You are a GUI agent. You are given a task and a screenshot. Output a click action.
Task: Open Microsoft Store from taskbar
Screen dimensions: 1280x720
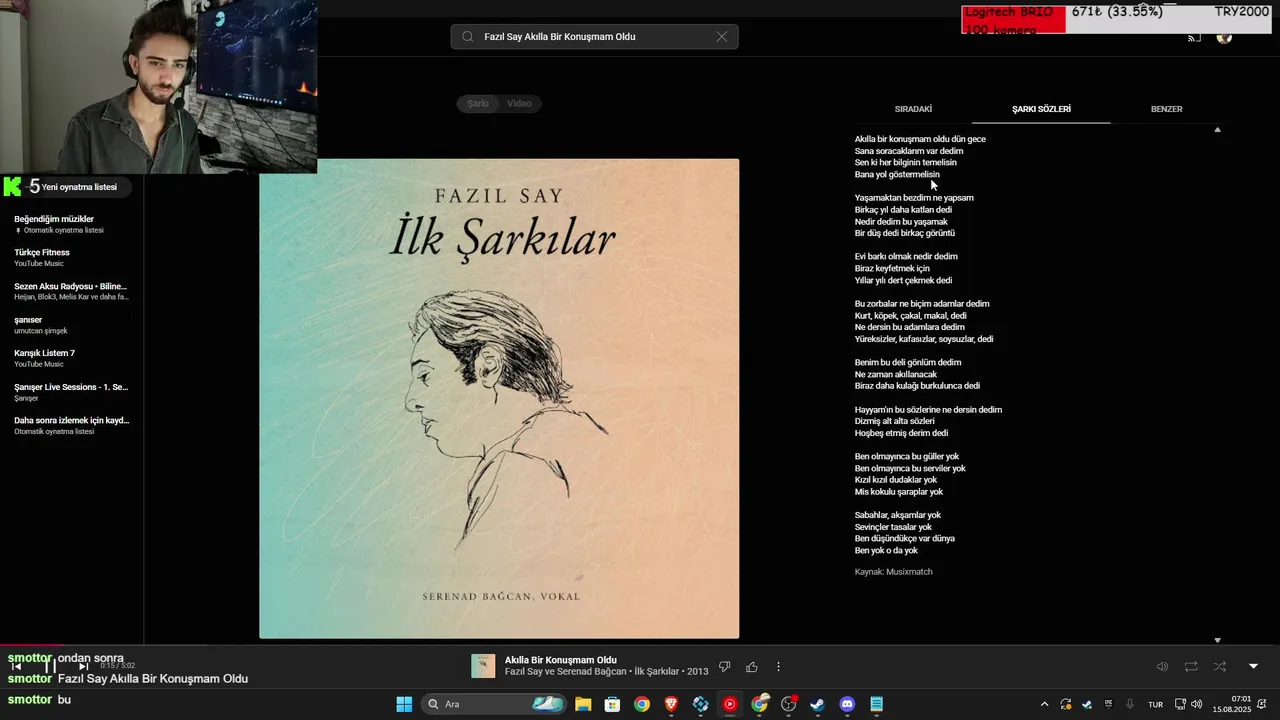pos(612,704)
